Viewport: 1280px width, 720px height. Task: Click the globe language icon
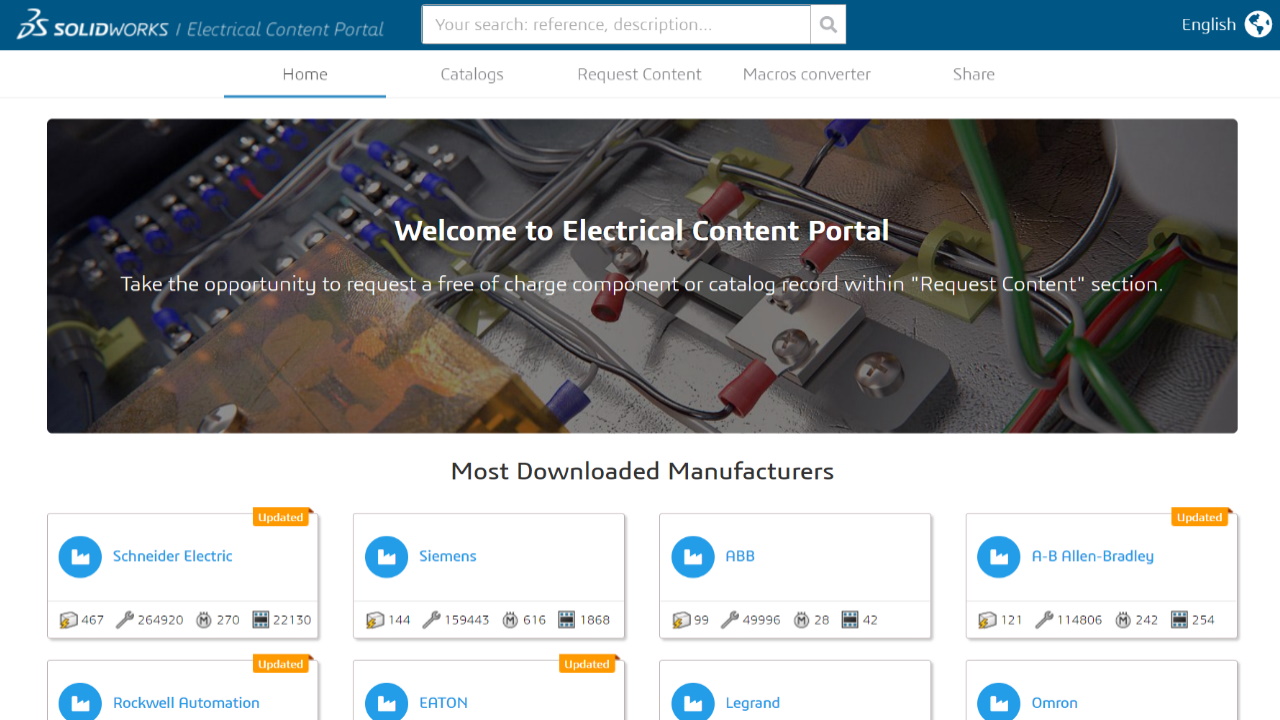pyautogui.click(x=1258, y=25)
